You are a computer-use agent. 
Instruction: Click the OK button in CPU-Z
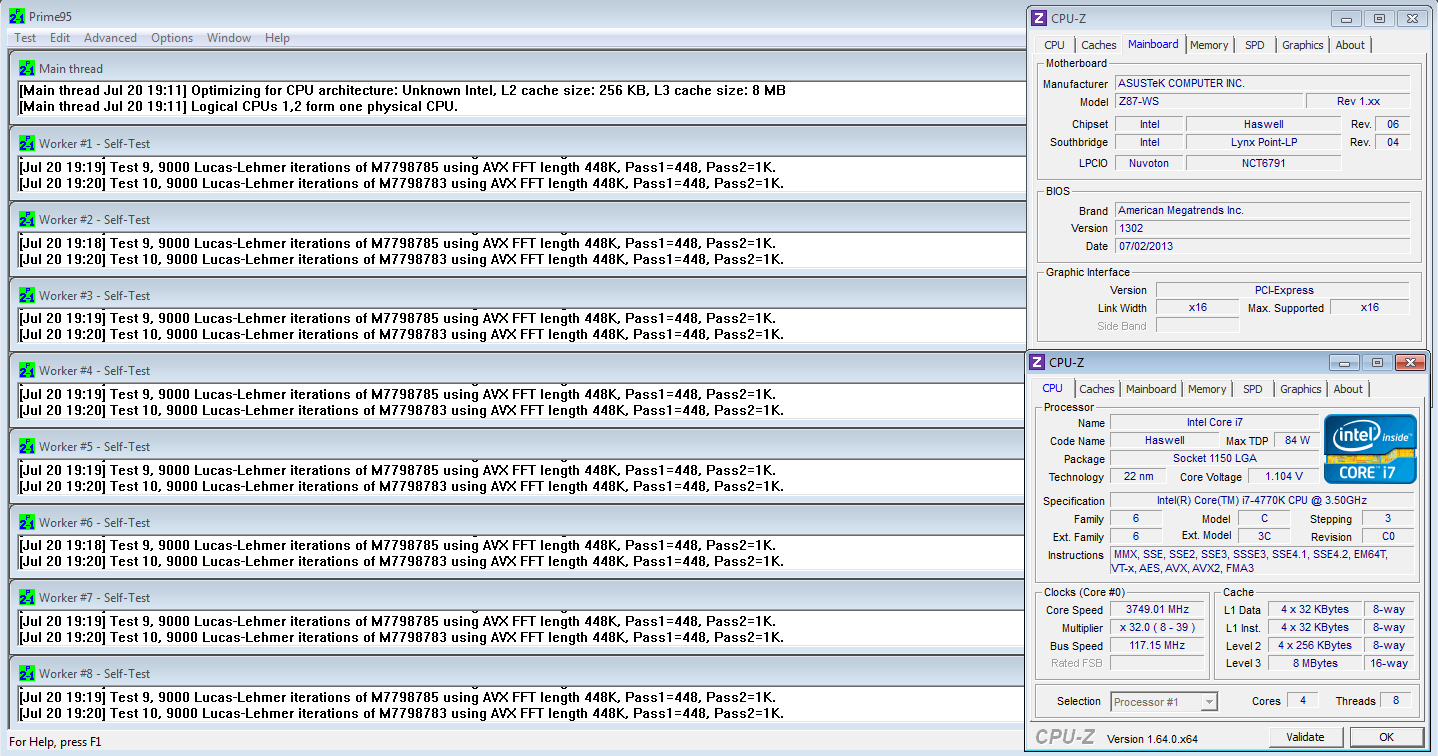click(1386, 737)
